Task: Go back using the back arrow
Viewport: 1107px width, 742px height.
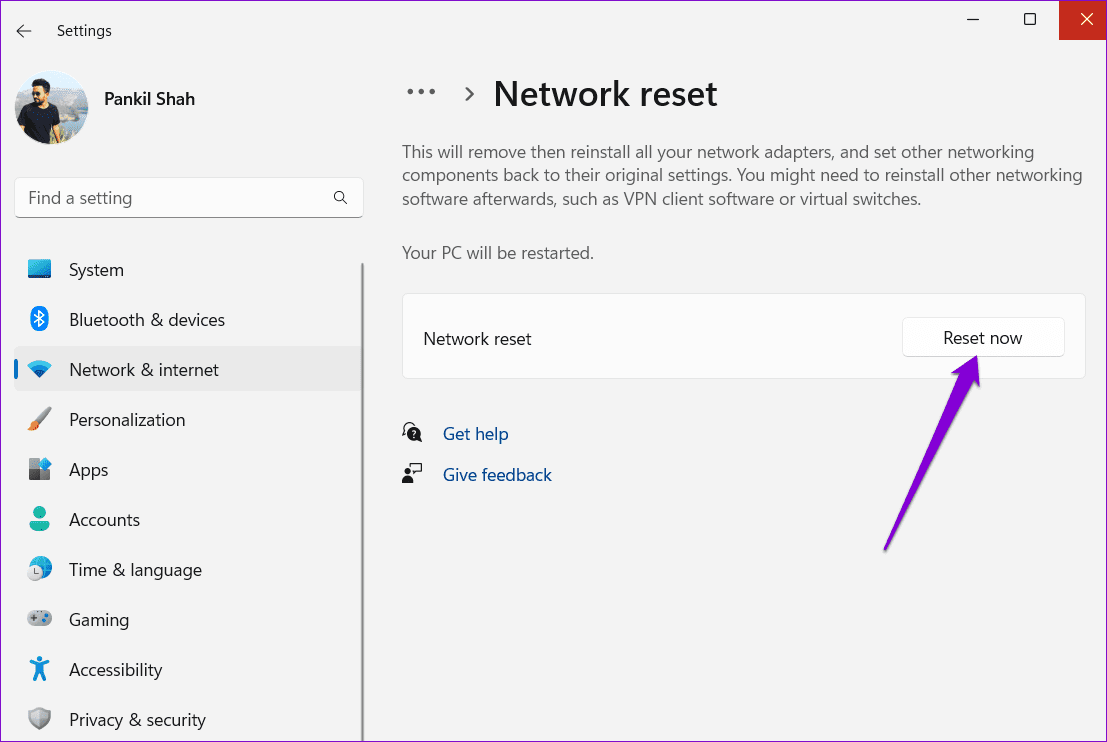Action: click(24, 31)
